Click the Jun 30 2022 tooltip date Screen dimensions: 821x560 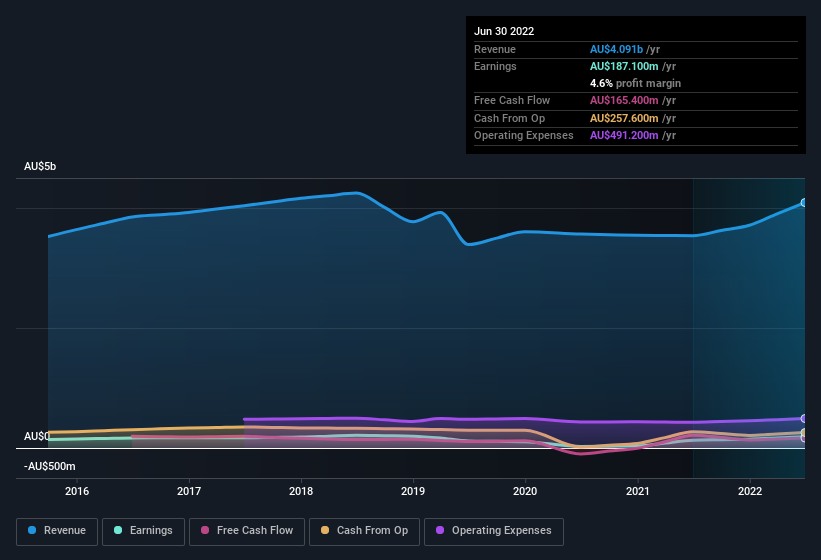(504, 31)
